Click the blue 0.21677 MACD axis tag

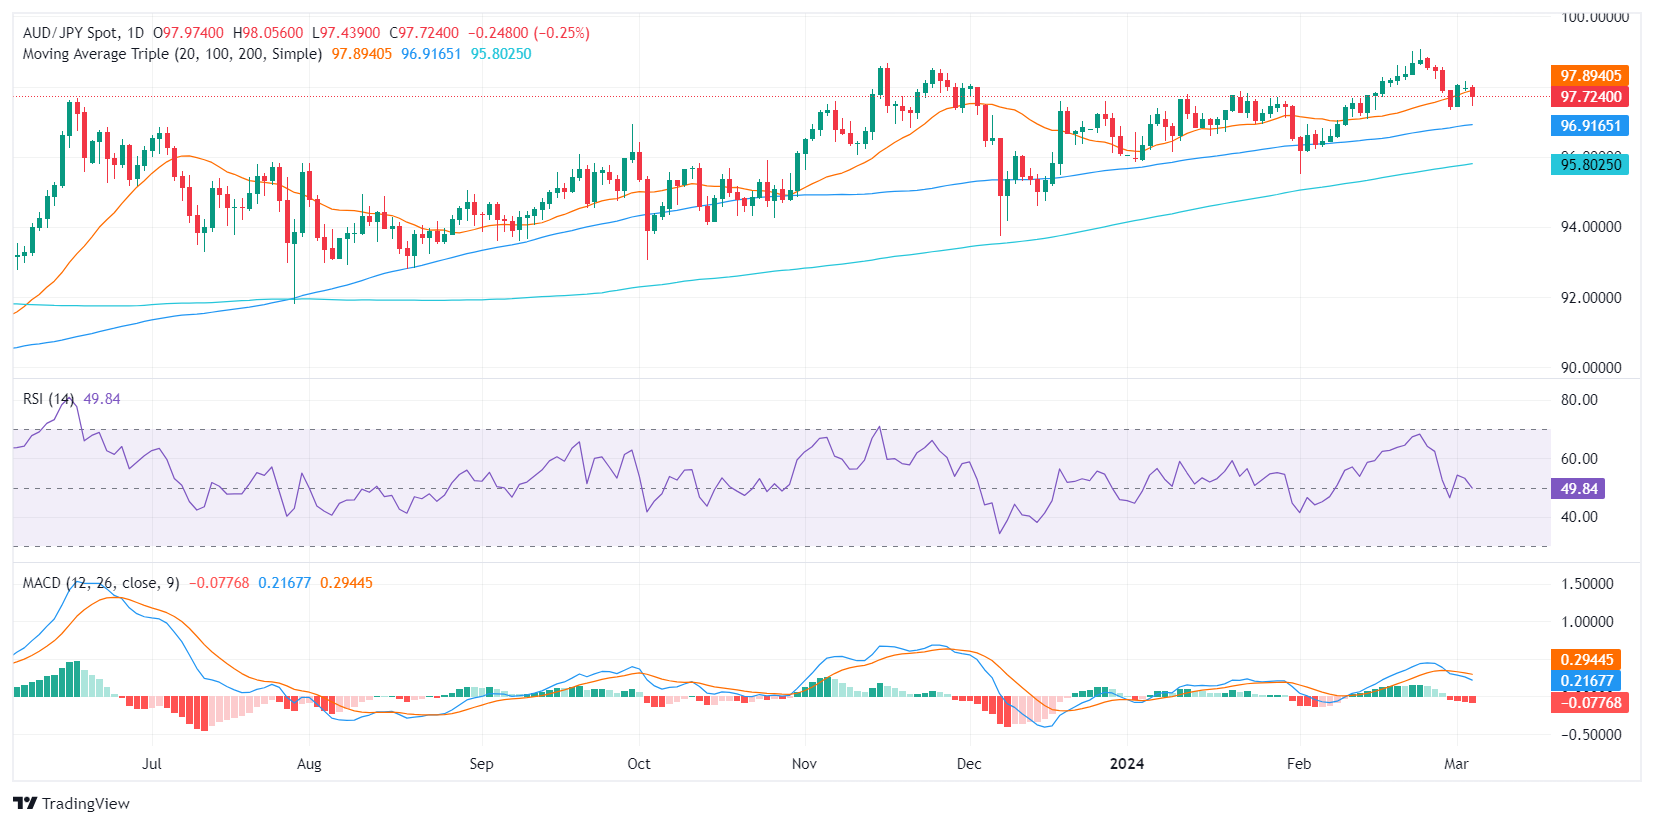[x=1587, y=681]
